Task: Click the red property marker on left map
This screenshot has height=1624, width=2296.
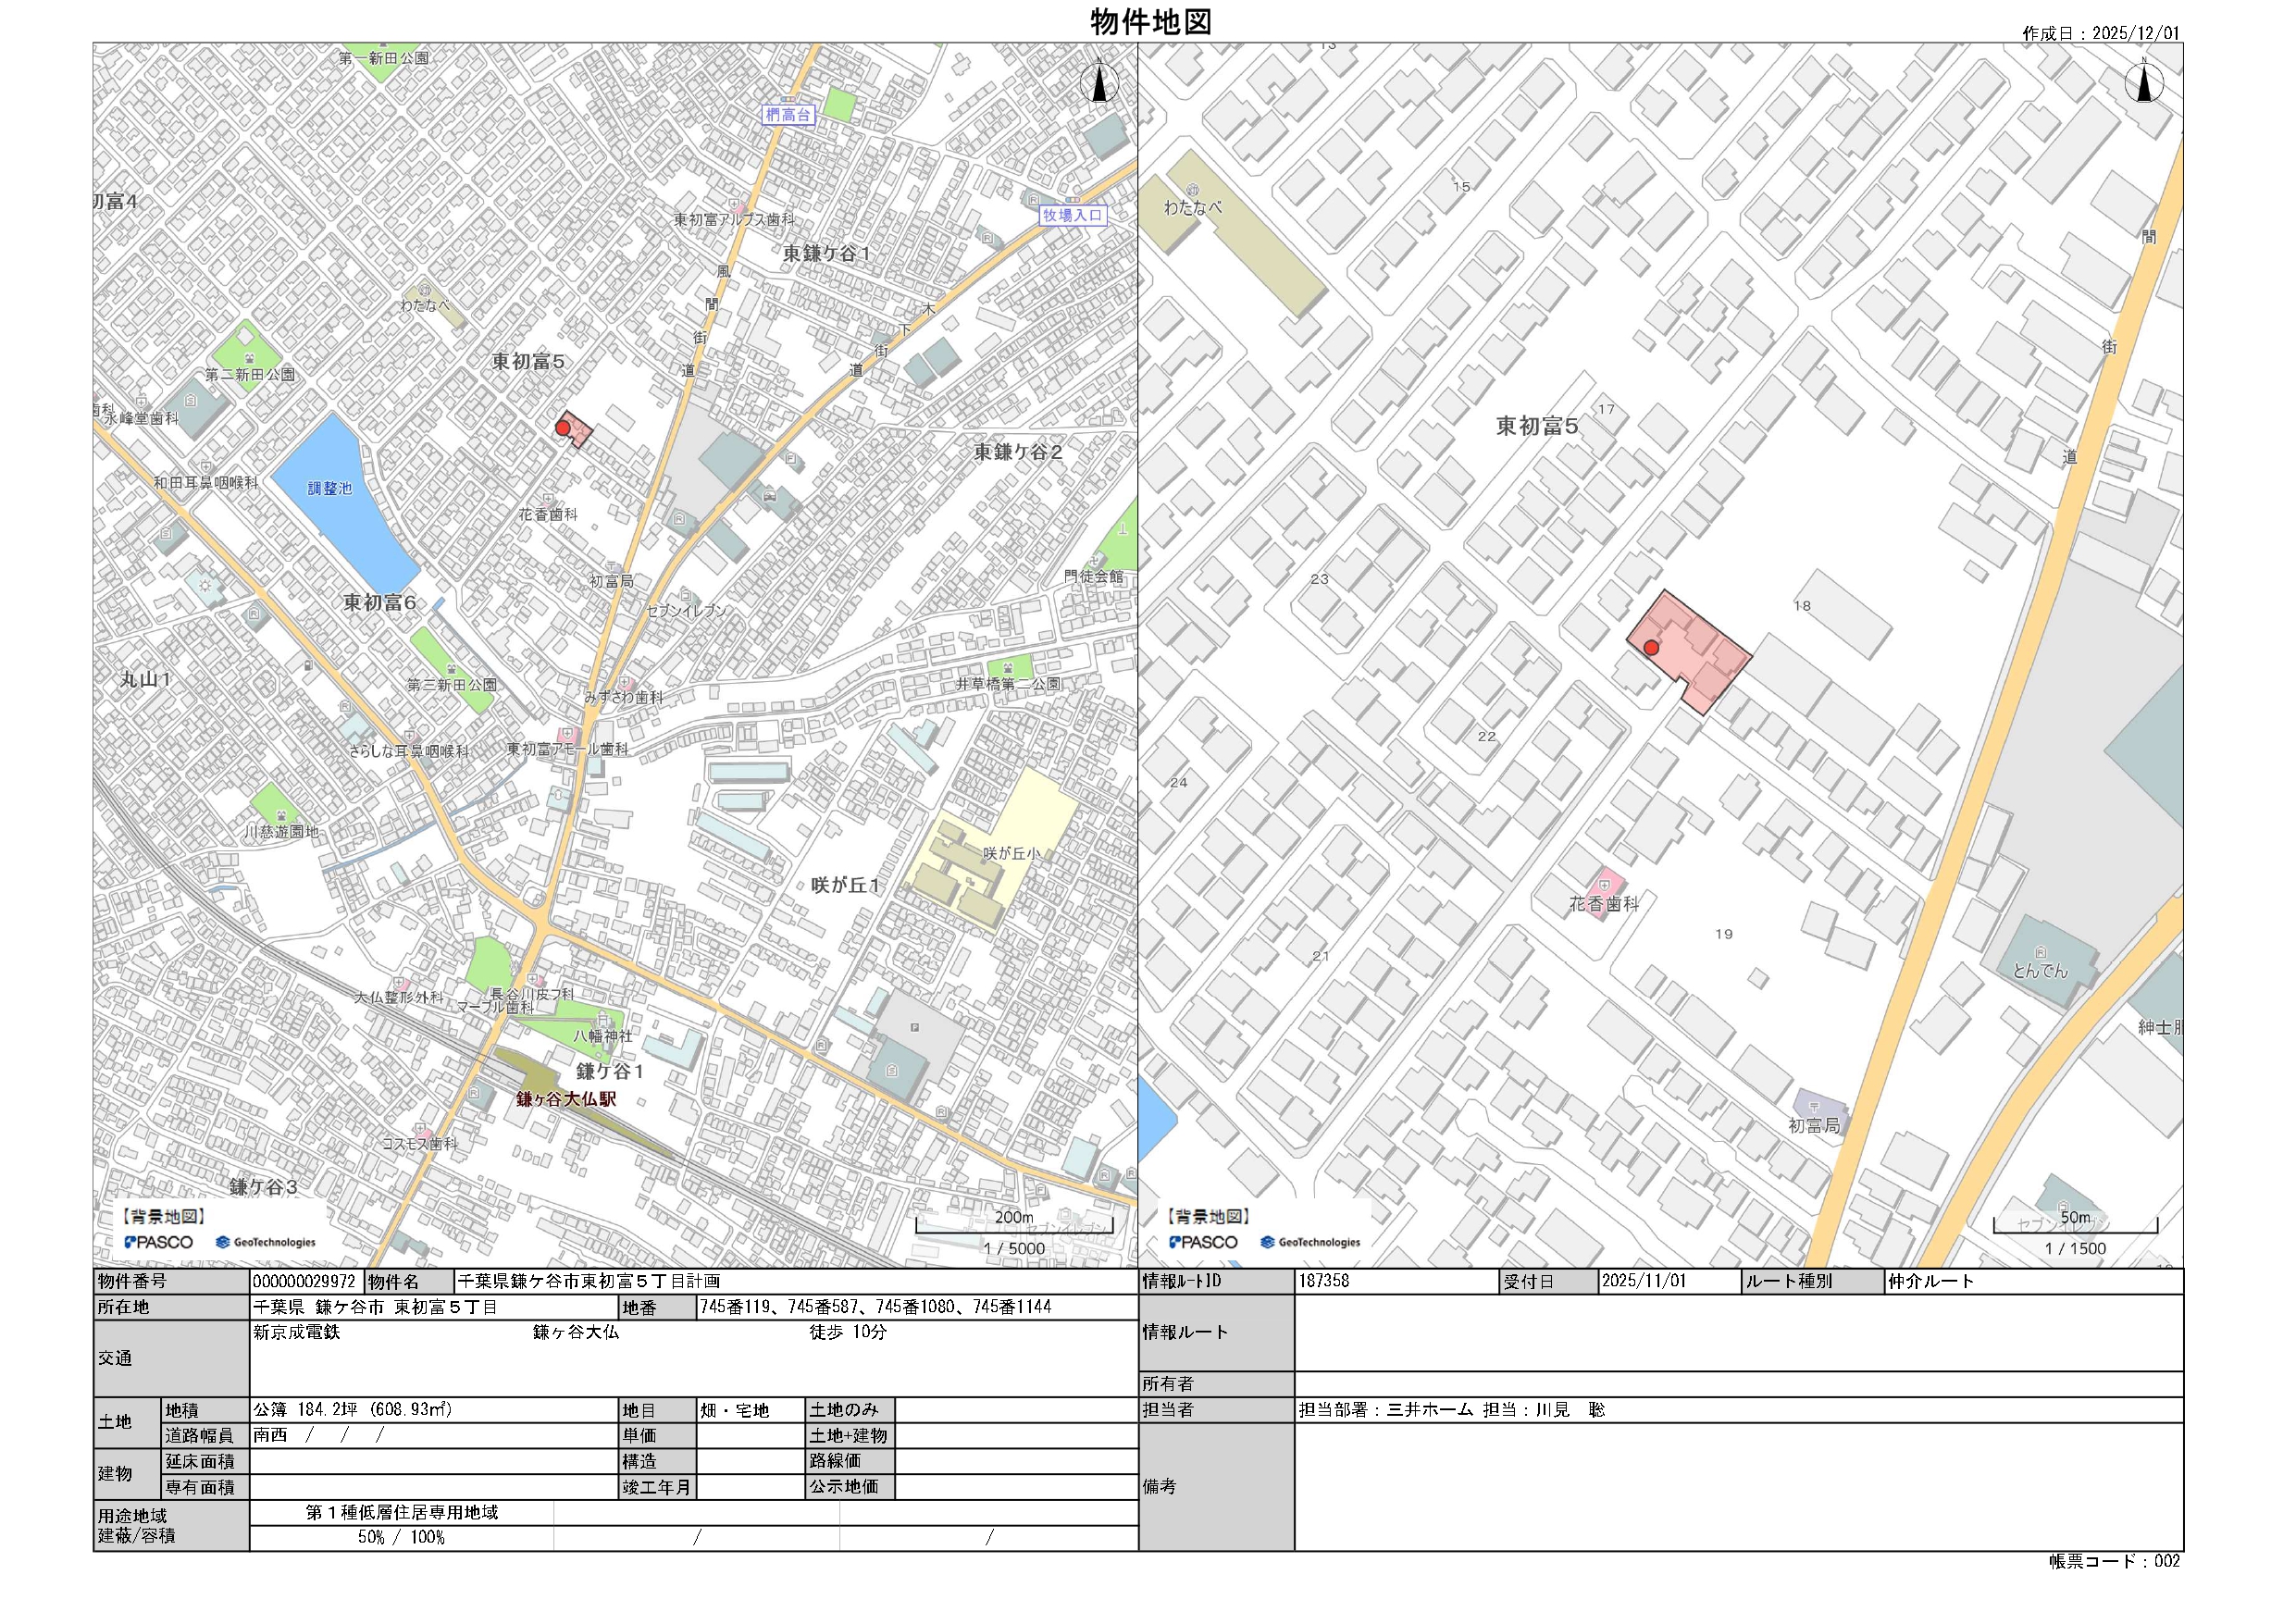Action: pos(563,428)
